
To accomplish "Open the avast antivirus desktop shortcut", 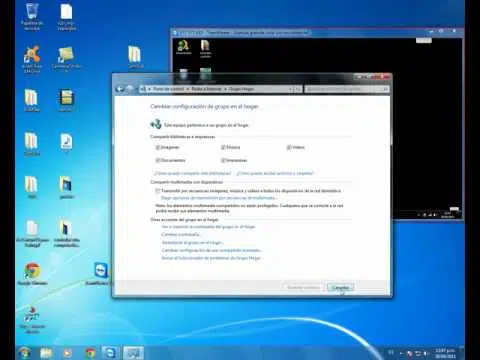I will pos(32,59).
